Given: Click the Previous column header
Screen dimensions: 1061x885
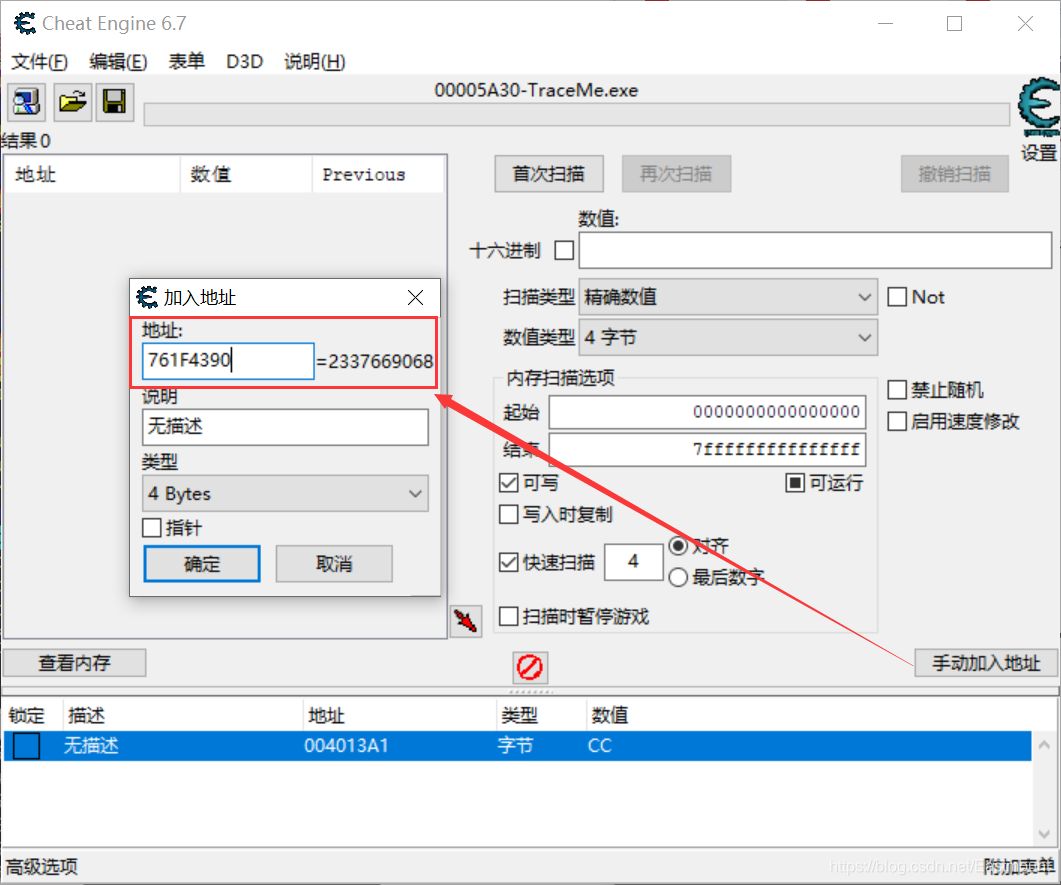Looking at the screenshot, I should pyautogui.click(x=378, y=175).
